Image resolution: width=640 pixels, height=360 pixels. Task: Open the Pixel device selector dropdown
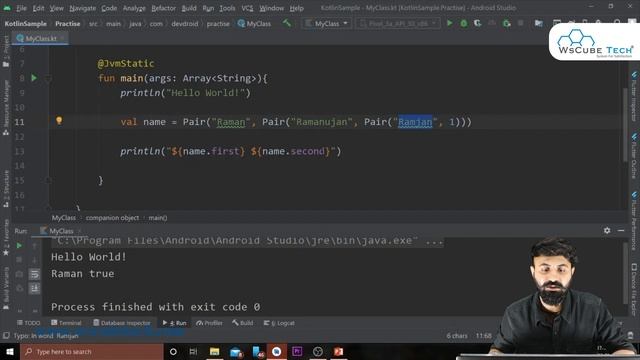[x=398, y=23]
